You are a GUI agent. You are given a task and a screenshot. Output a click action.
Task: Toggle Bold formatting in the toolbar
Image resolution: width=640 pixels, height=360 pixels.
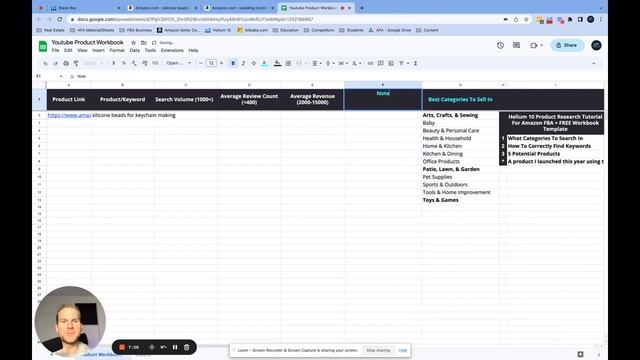pos(233,63)
